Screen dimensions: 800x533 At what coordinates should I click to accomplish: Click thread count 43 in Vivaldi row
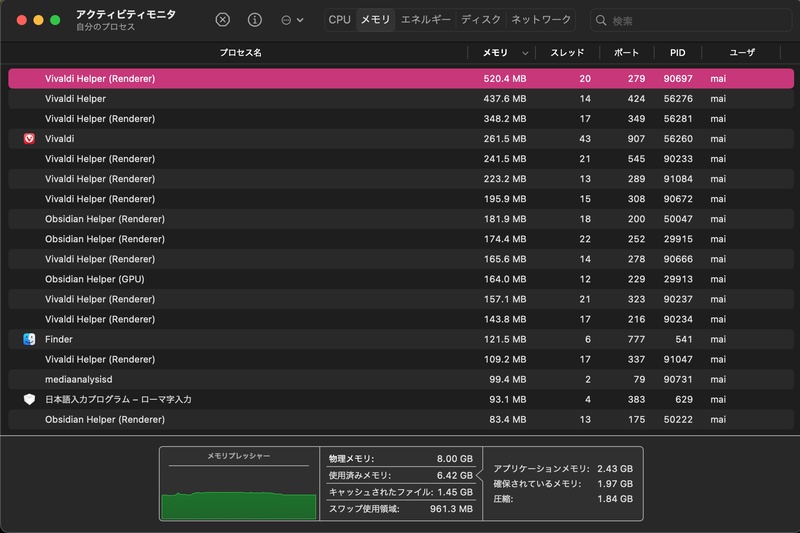[585, 139]
